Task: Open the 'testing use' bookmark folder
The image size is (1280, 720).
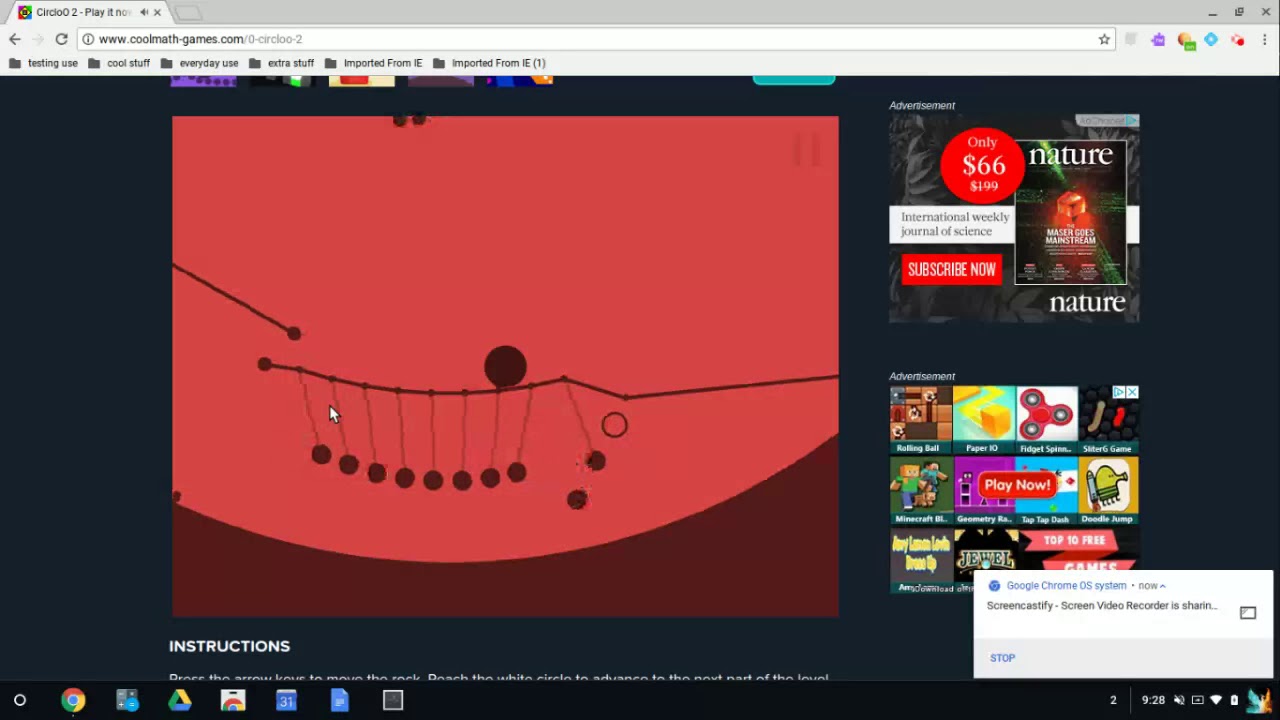Action: tap(43, 63)
